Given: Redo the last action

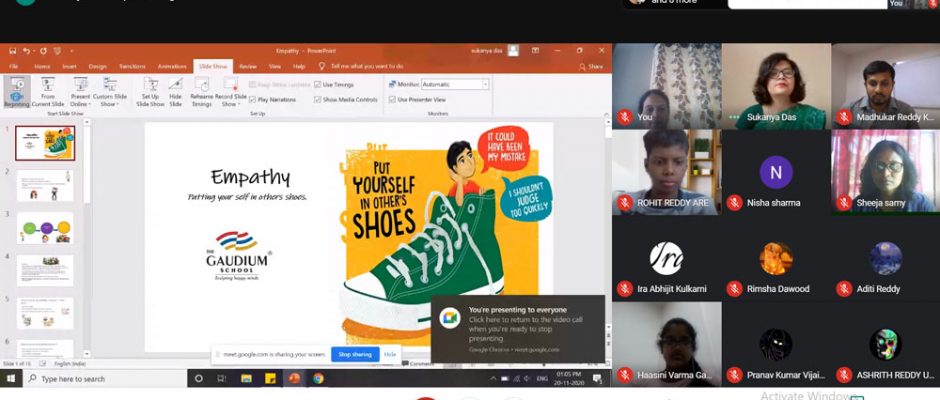Looking at the screenshot, I should [x=43, y=51].
